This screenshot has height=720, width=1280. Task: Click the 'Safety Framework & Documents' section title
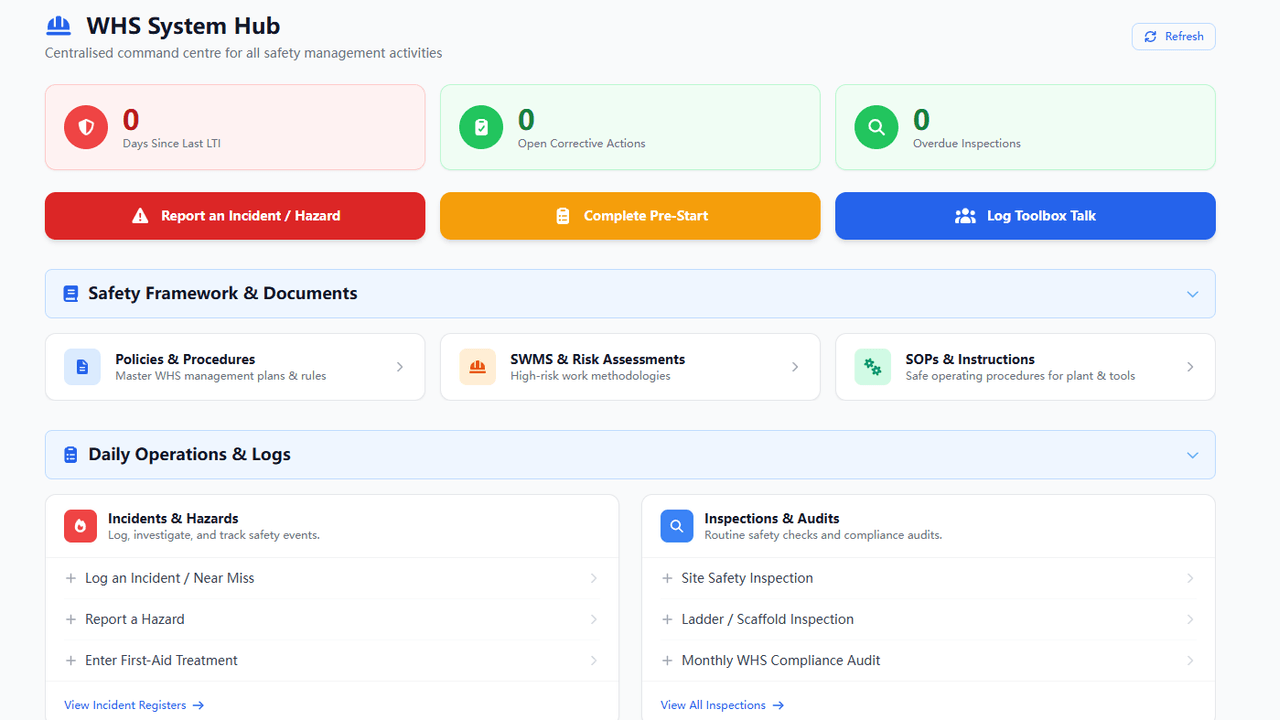pos(223,293)
